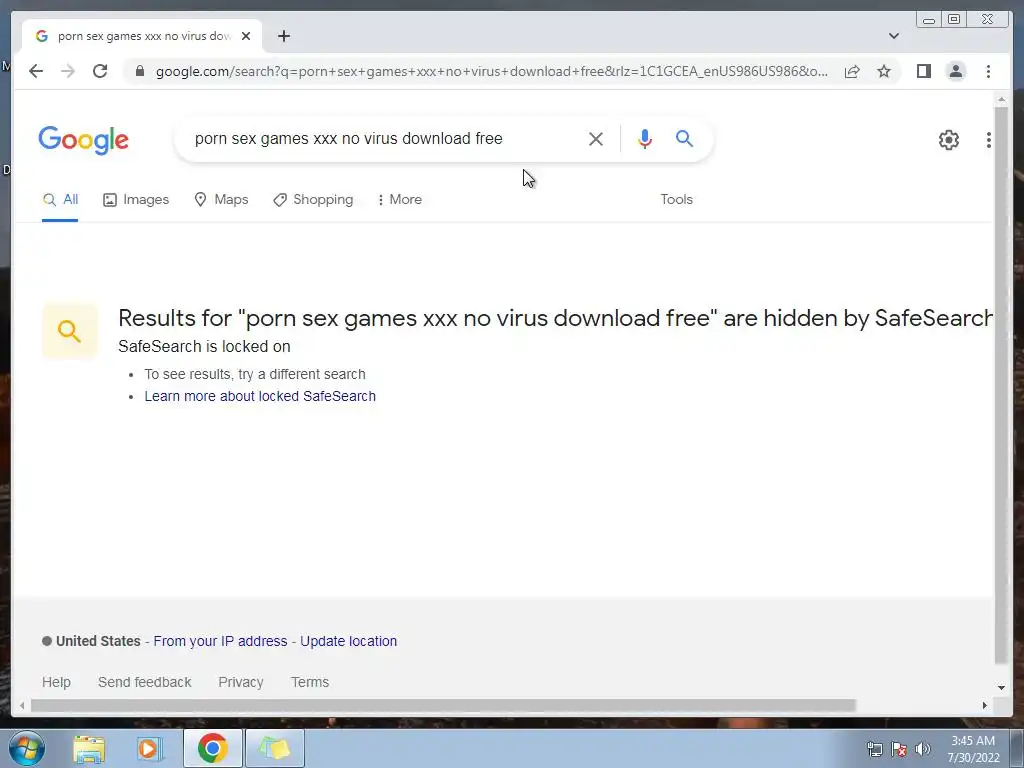Open the Help footer link
This screenshot has height=768, width=1024.
56,682
